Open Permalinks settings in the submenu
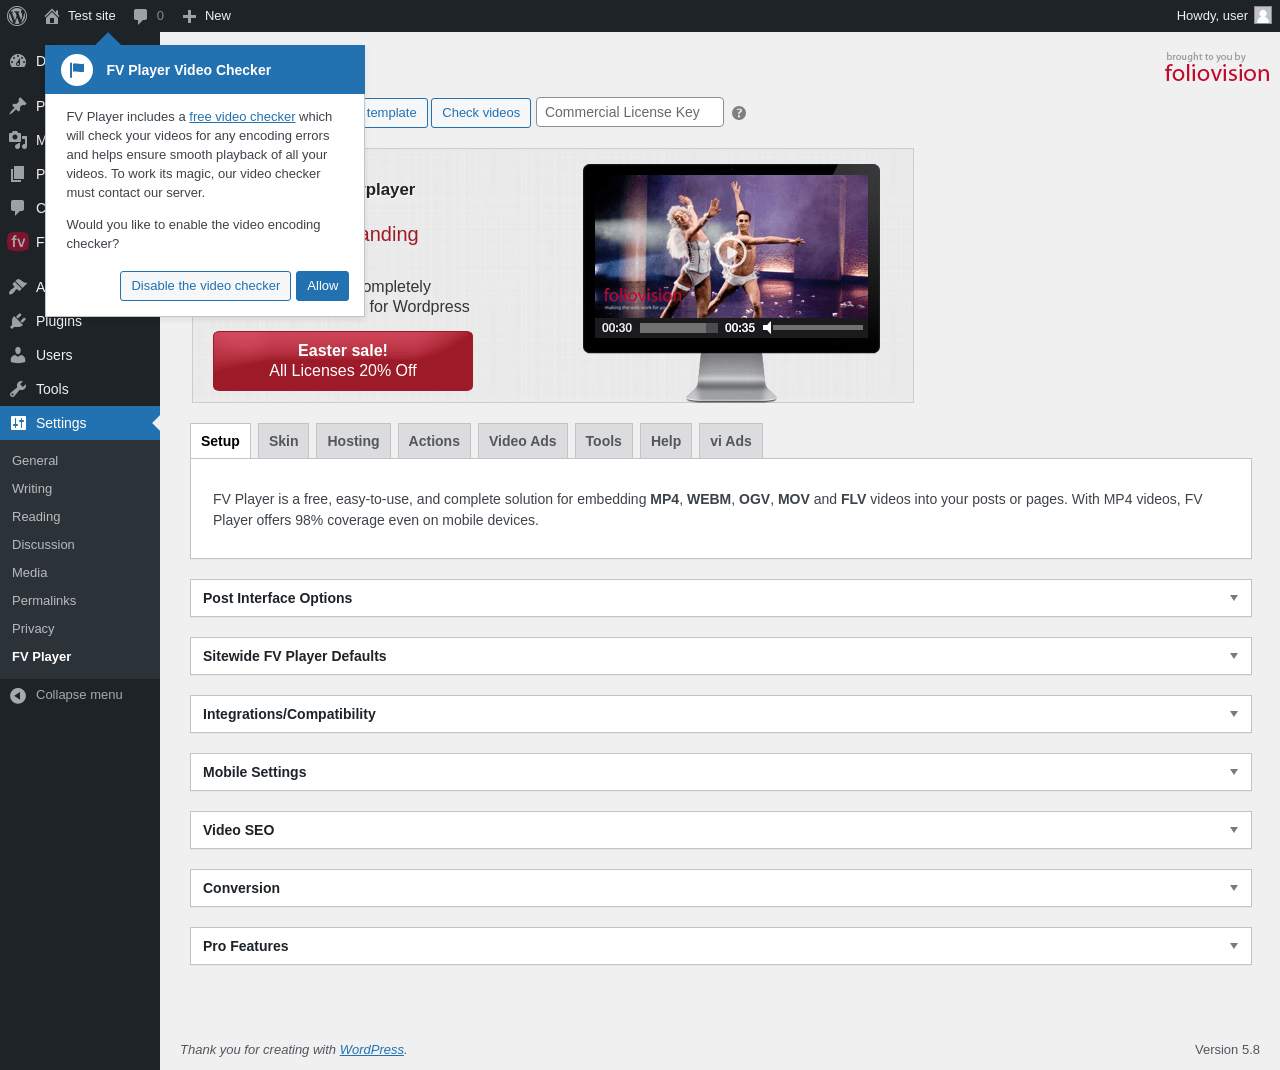The width and height of the screenshot is (1280, 1070). (x=44, y=601)
